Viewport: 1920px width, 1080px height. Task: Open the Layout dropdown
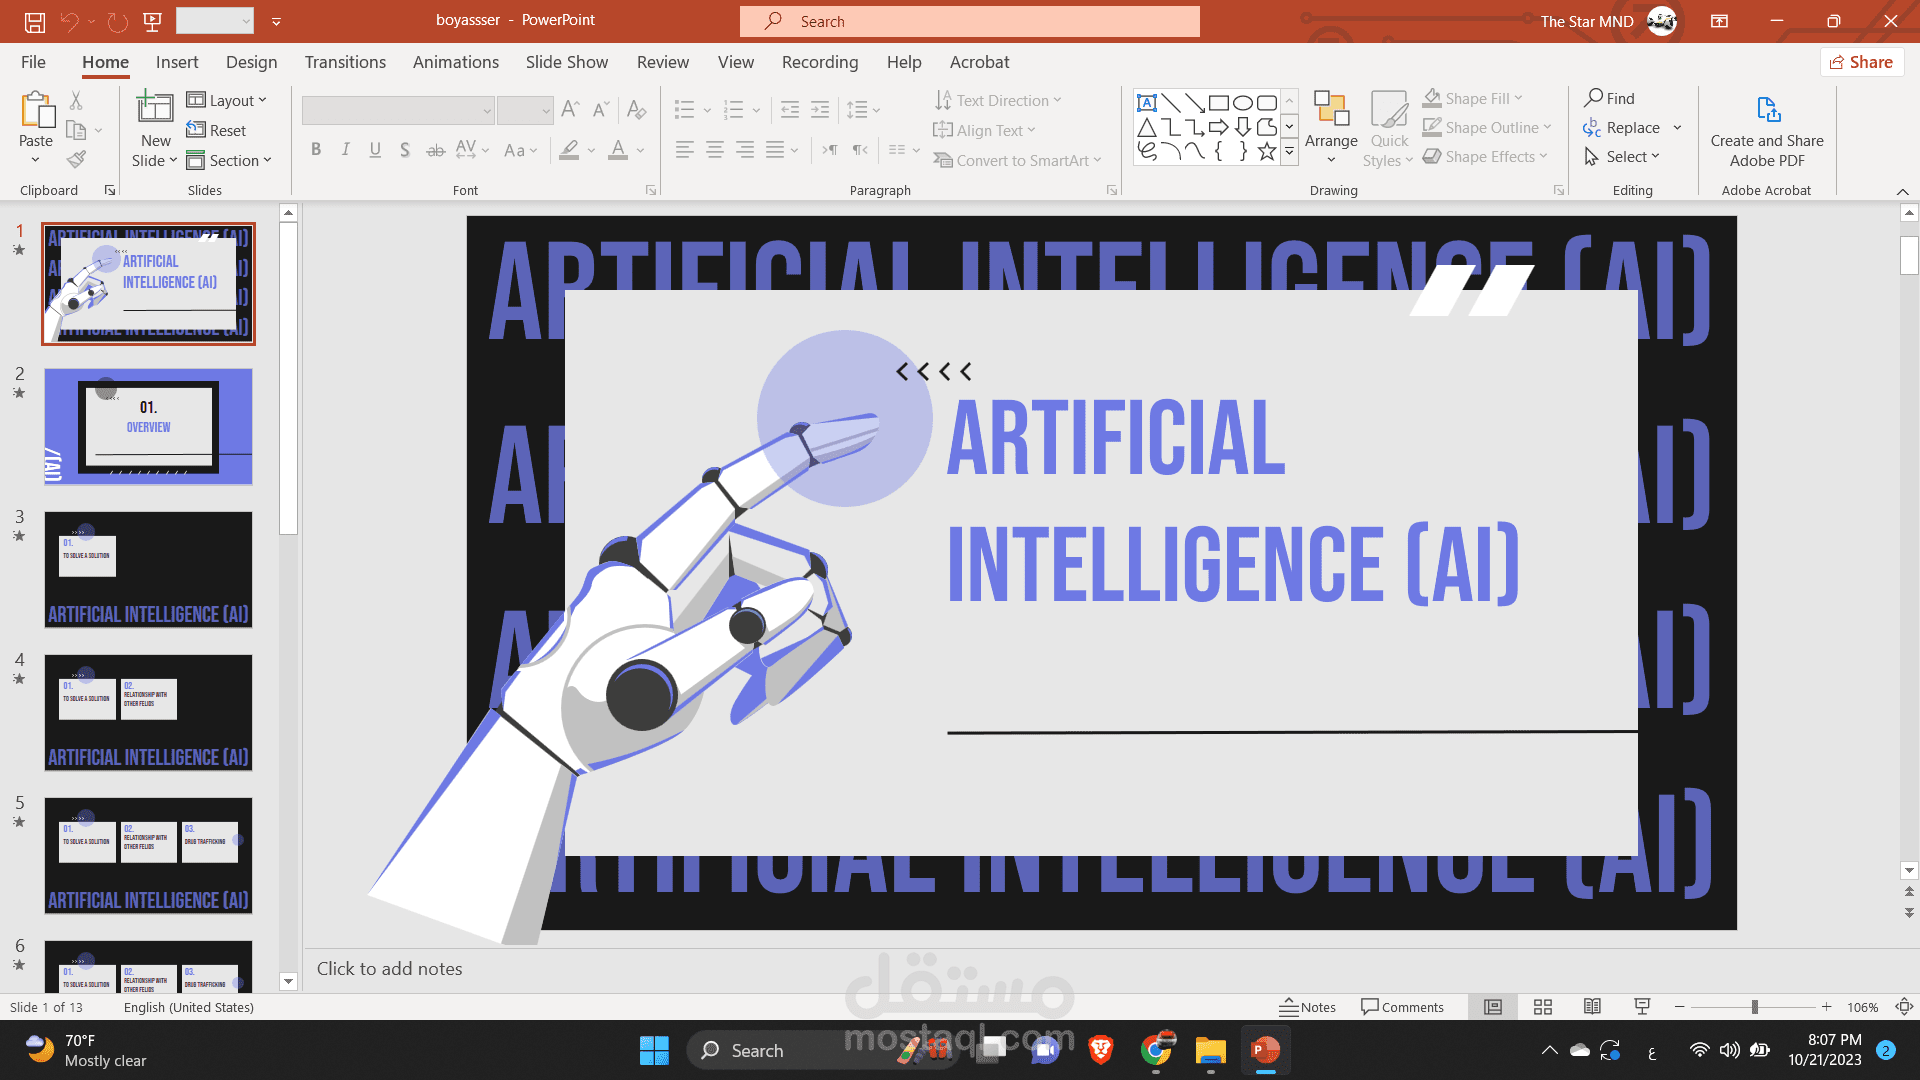[x=227, y=100]
